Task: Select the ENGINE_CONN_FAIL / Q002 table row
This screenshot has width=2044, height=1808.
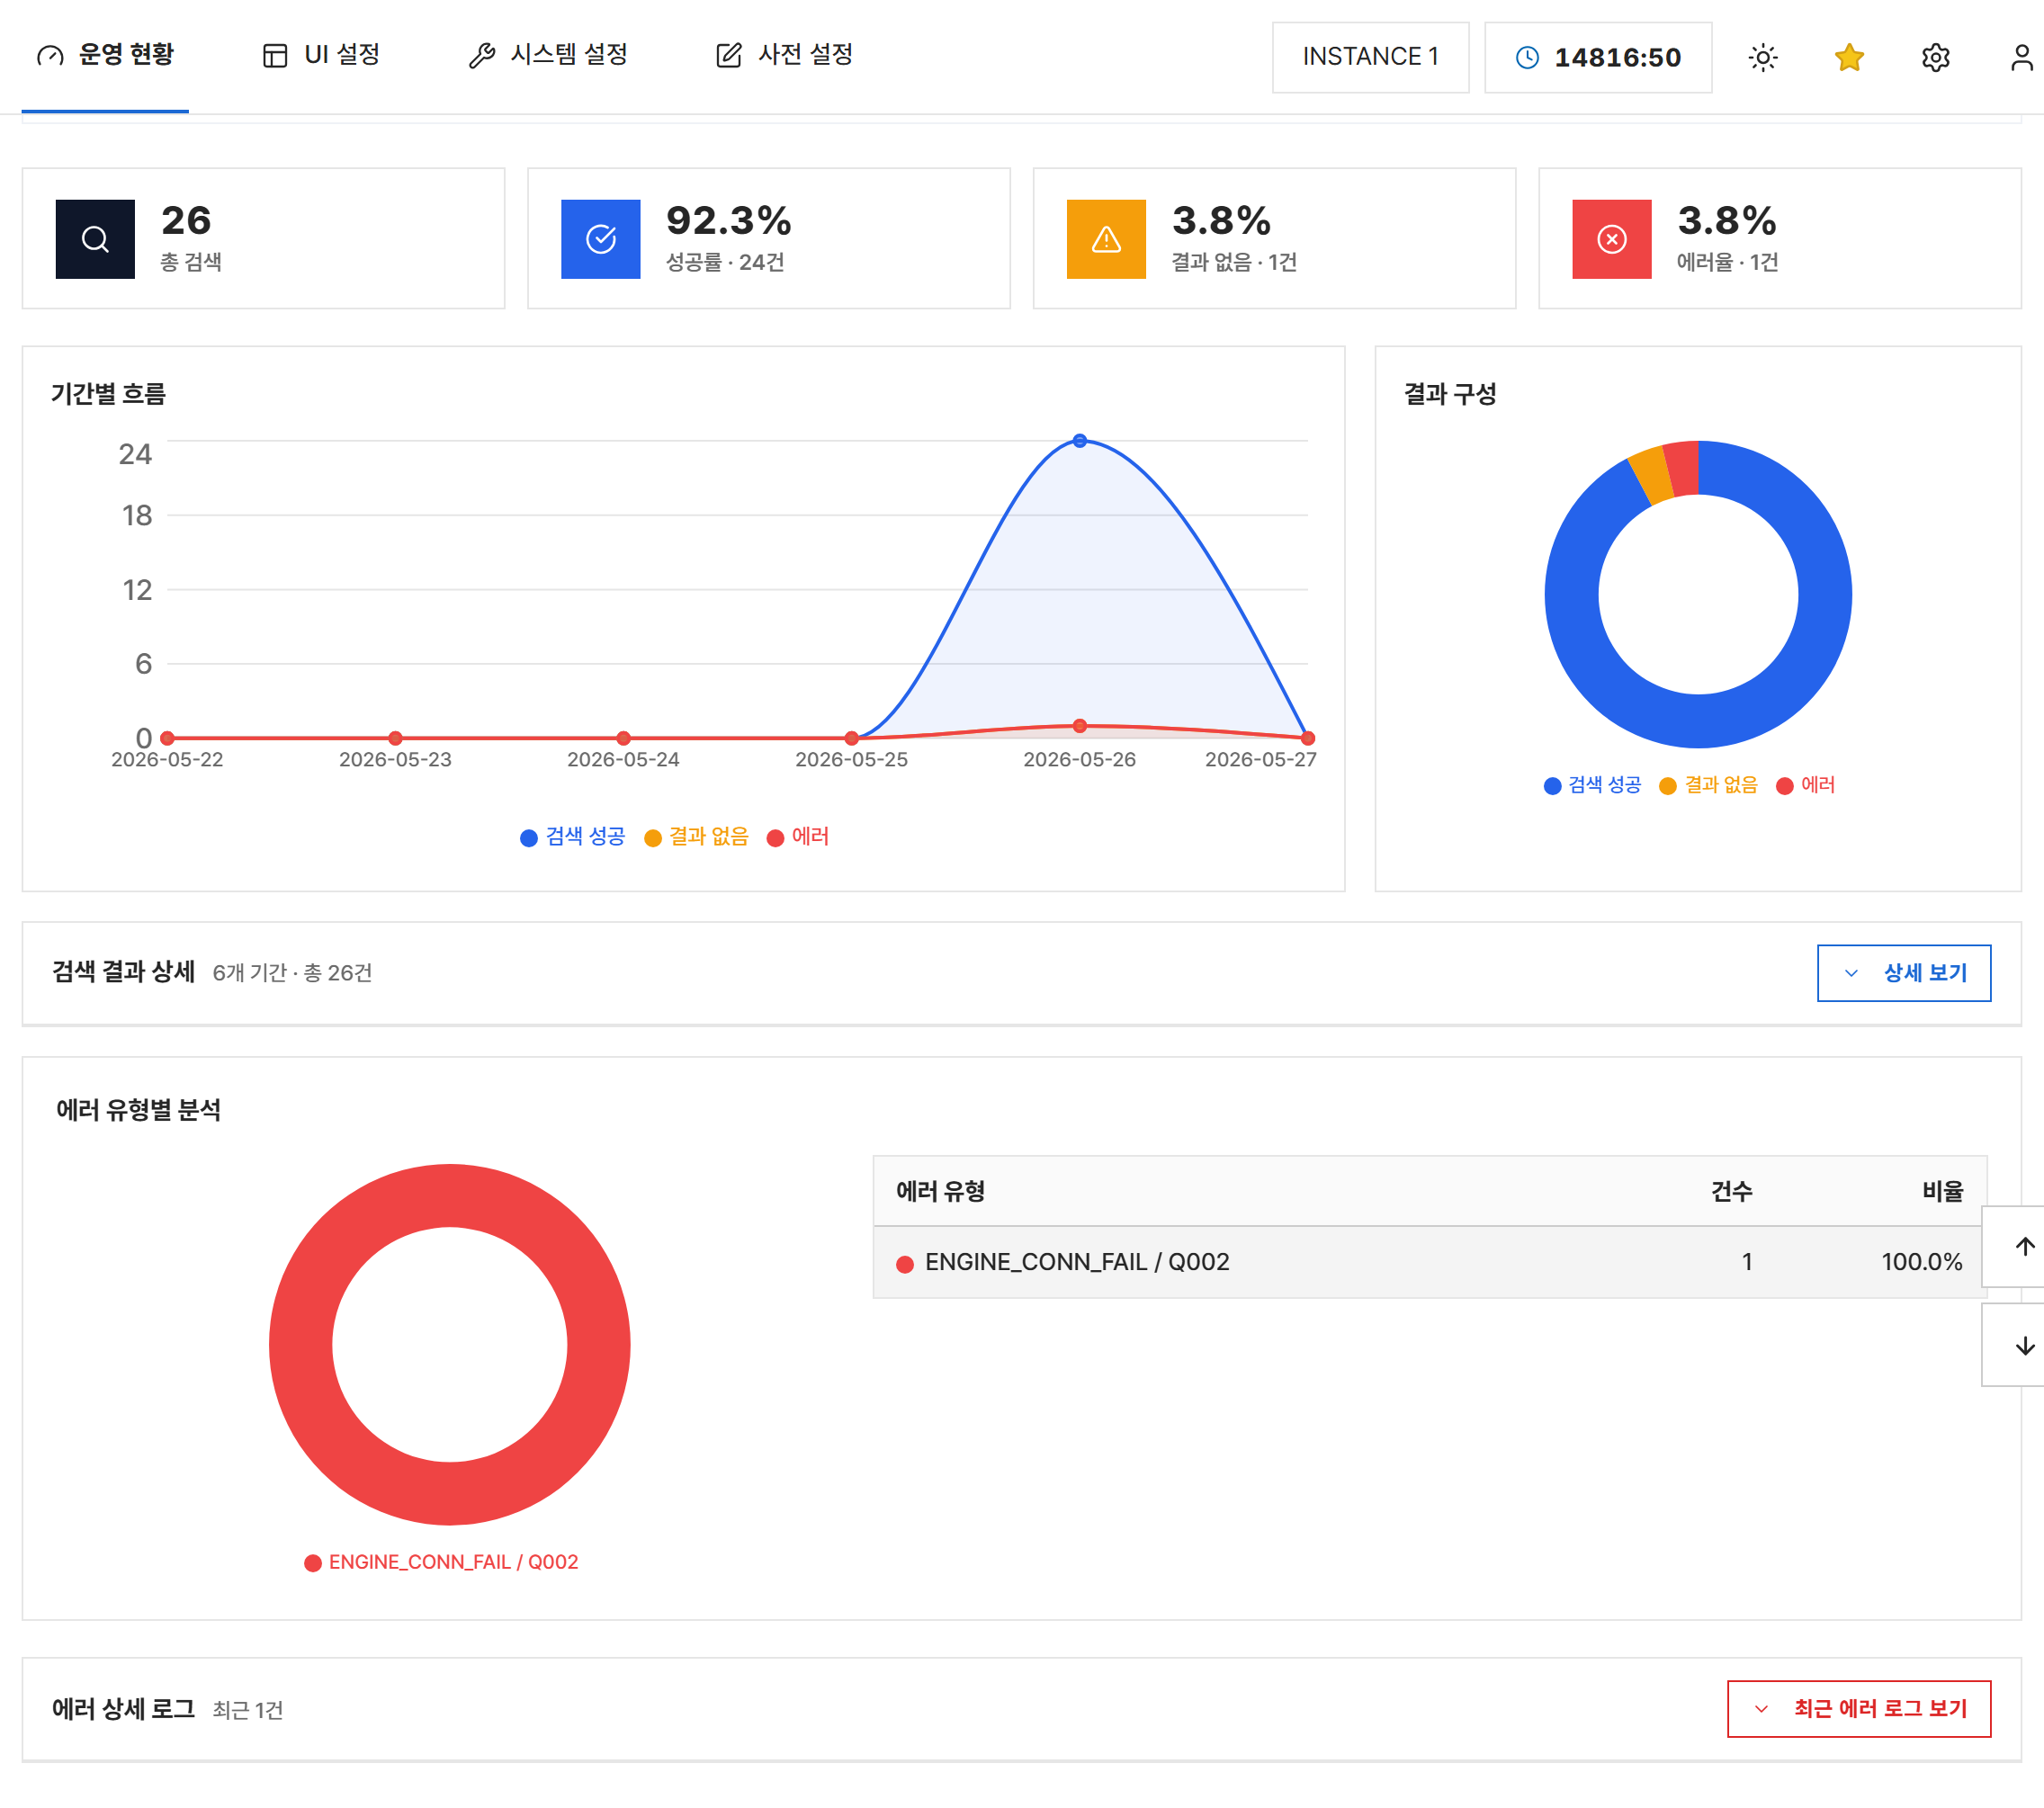Action: pos(1429,1262)
